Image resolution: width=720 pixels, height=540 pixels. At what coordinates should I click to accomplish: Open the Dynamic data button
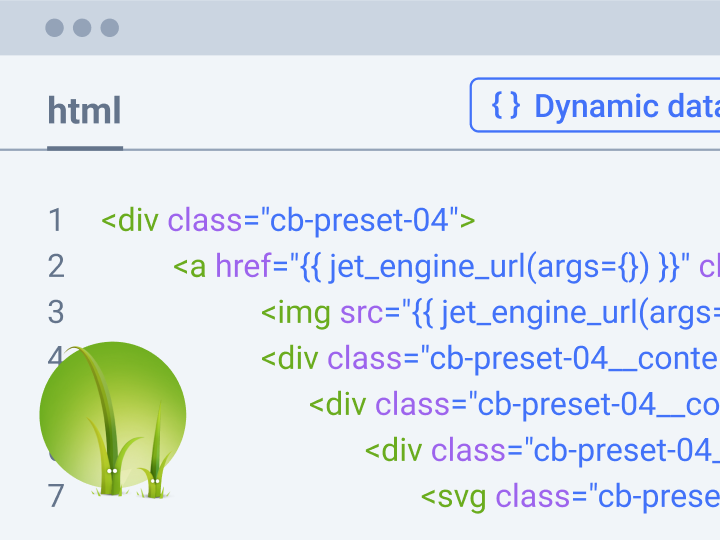[x=595, y=105]
